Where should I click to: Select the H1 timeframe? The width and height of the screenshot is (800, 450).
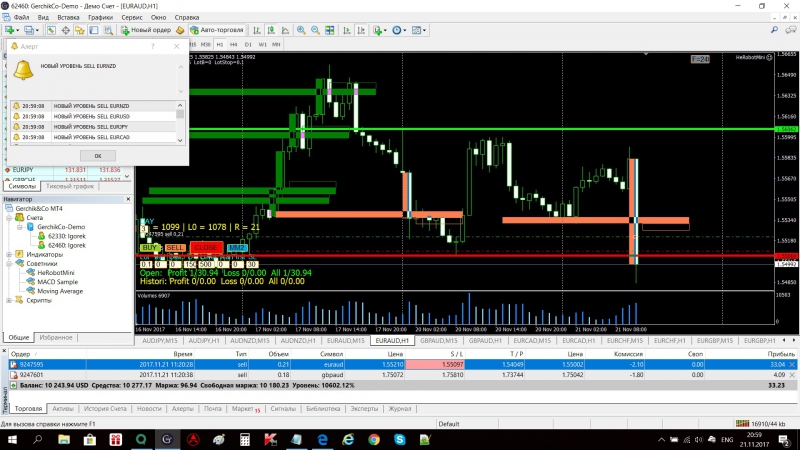point(220,44)
